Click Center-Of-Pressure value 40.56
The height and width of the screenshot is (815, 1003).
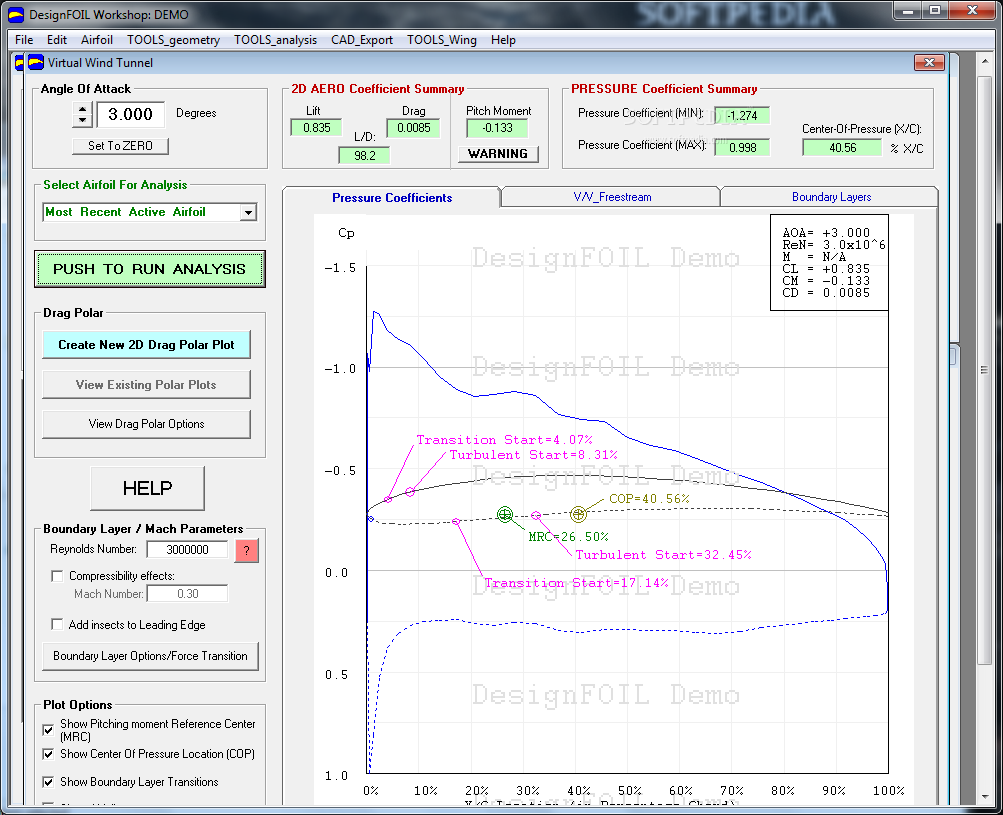coord(842,148)
